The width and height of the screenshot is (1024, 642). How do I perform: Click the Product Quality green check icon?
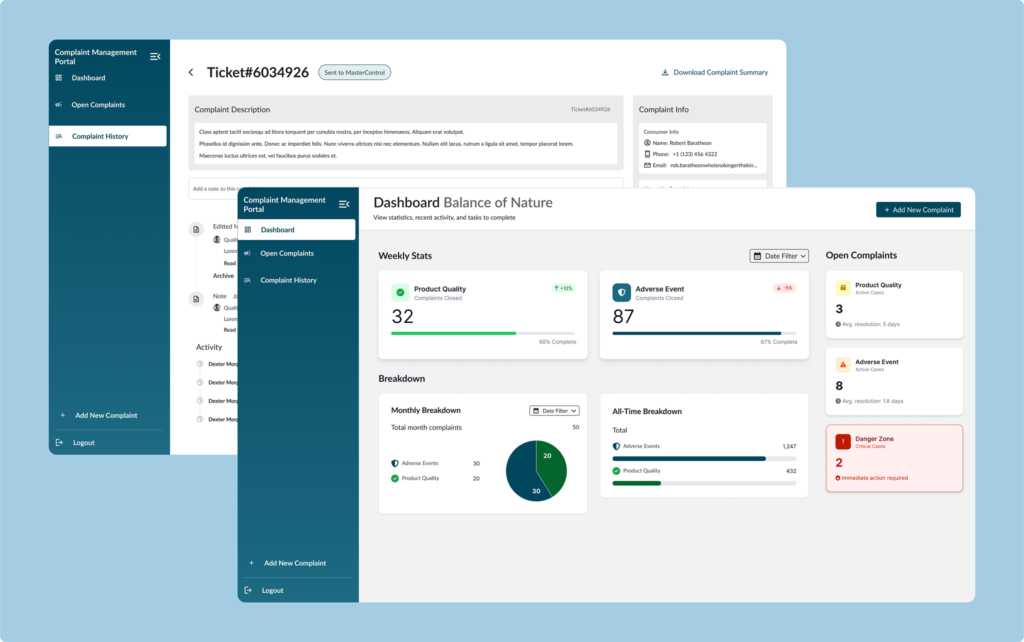click(x=400, y=292)
